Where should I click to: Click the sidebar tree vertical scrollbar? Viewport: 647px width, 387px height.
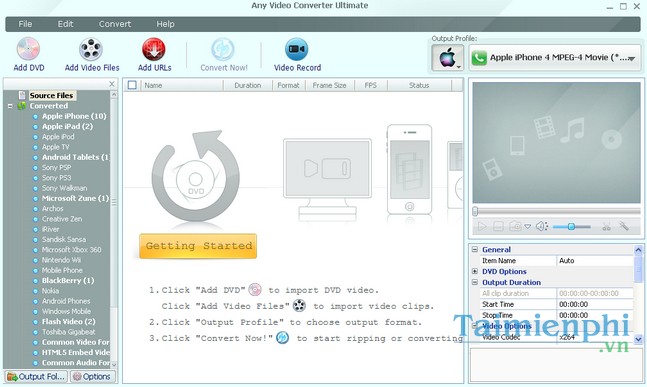pos(114,202)
